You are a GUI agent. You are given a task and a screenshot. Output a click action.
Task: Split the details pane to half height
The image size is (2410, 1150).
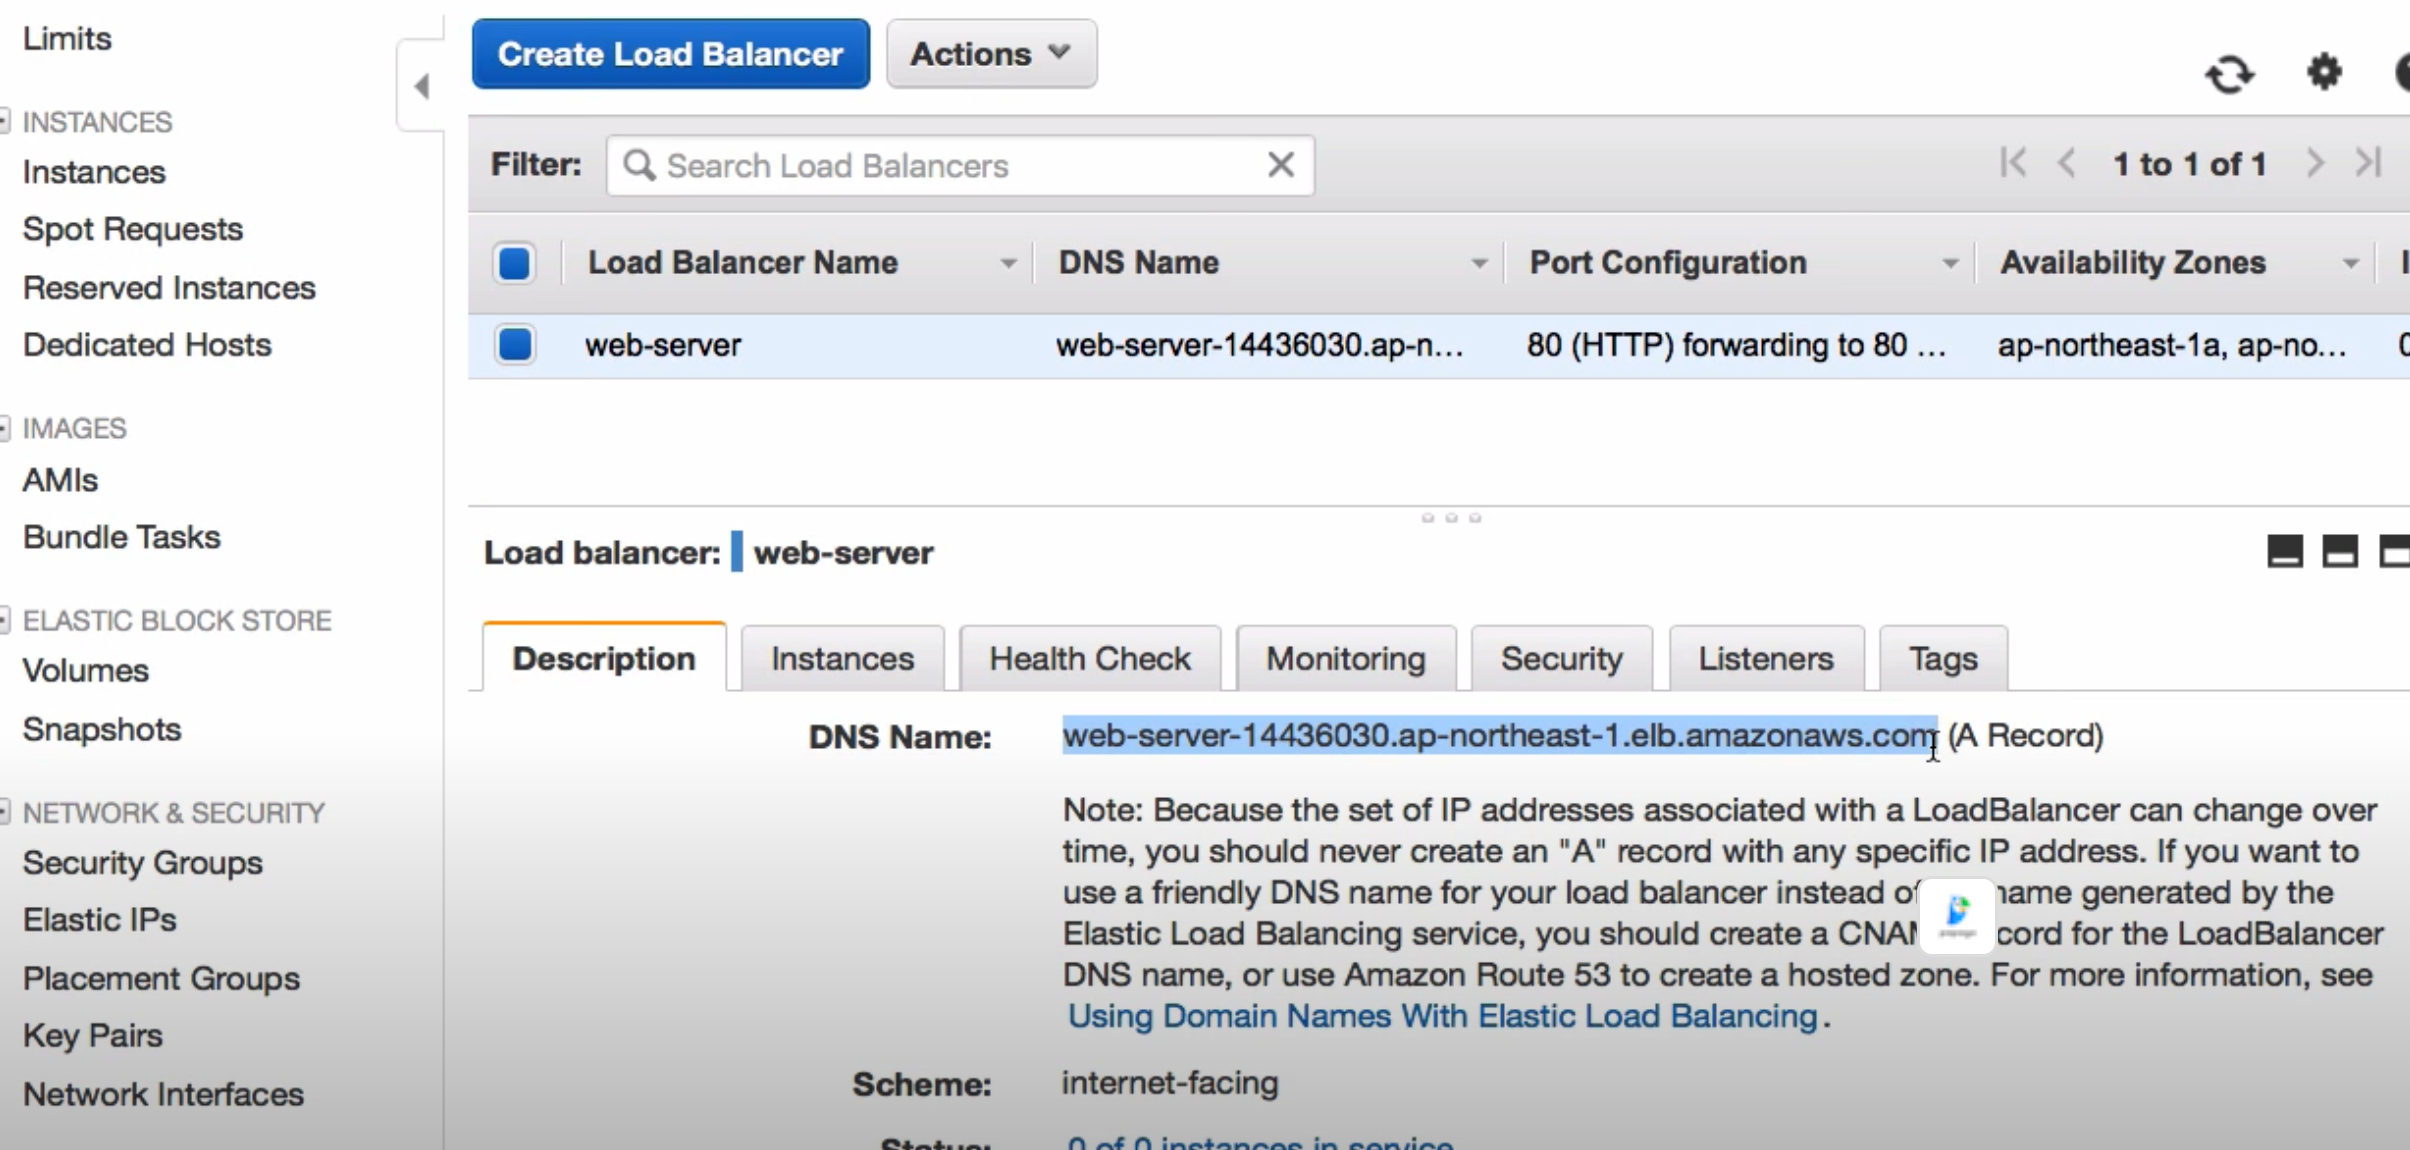coord(2339,551)
